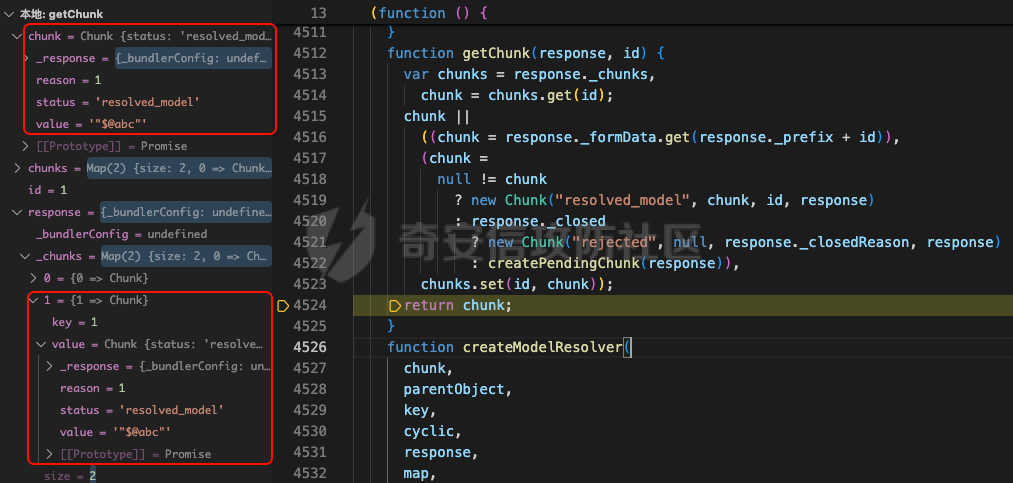Collapse the value = Chunk entry under key
The width and height of the screenshot is (1013, 483).
coord(42,344)
